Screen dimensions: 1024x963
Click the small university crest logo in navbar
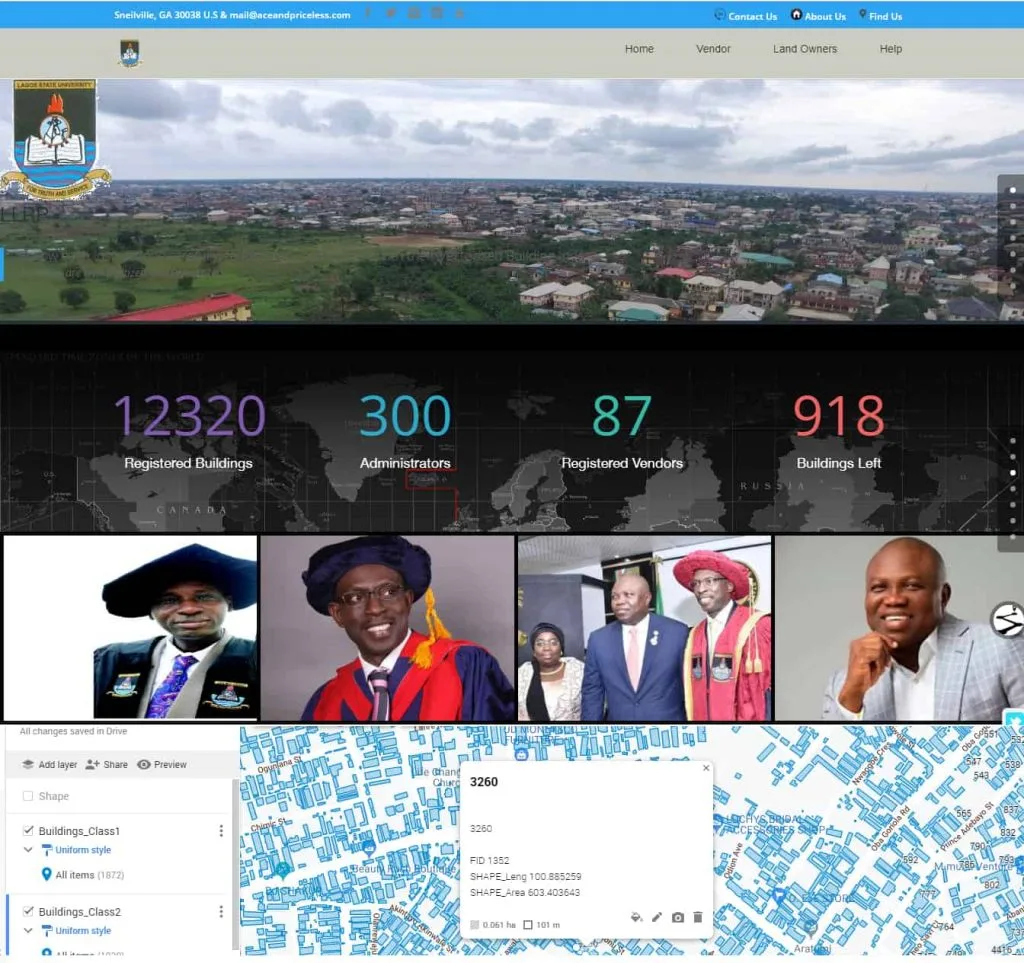(x=130, y=54)
